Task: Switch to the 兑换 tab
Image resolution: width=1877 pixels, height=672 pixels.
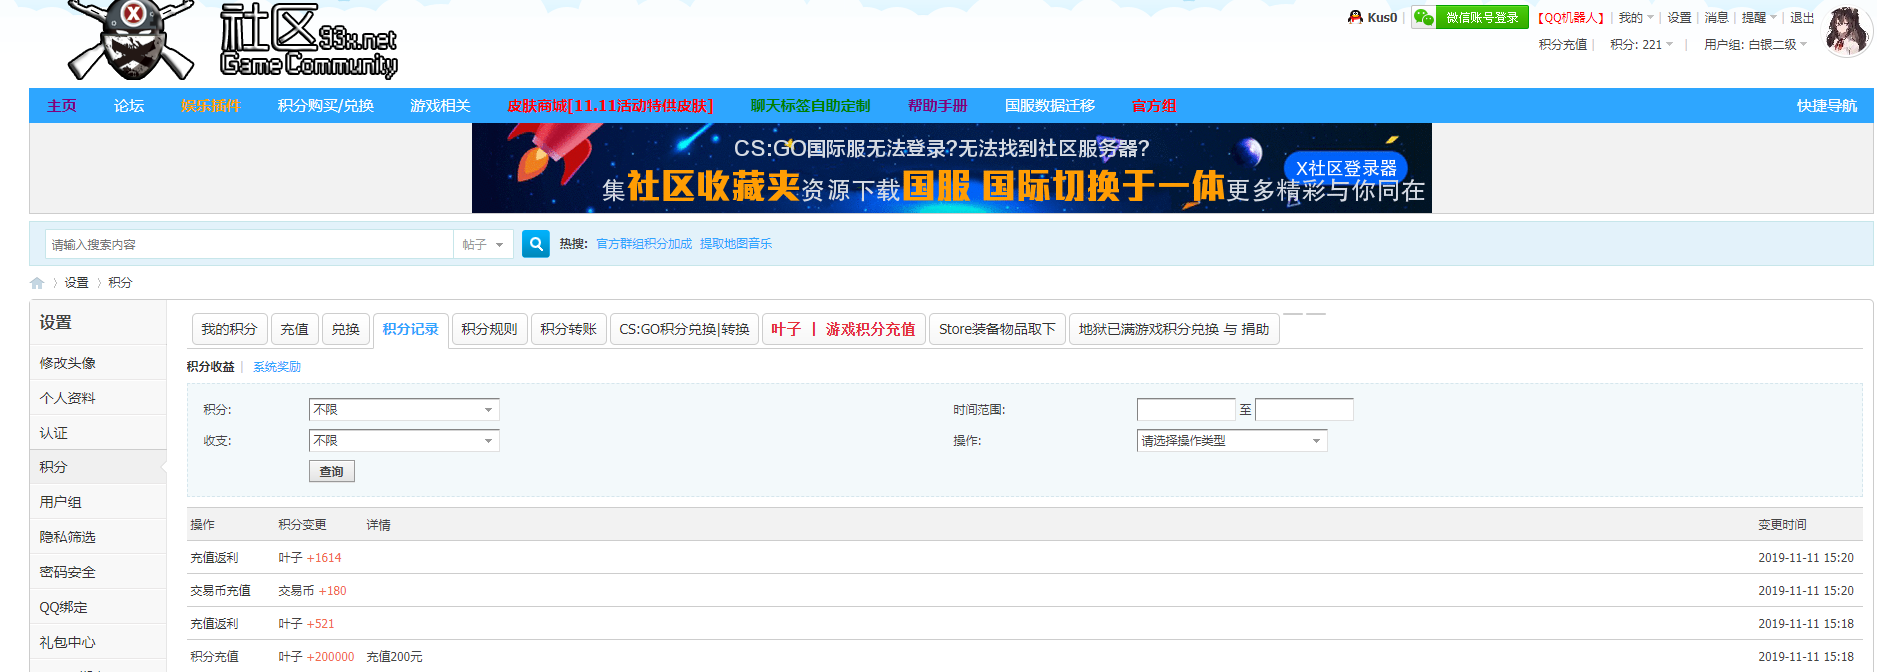Action: tap(346, 329)
